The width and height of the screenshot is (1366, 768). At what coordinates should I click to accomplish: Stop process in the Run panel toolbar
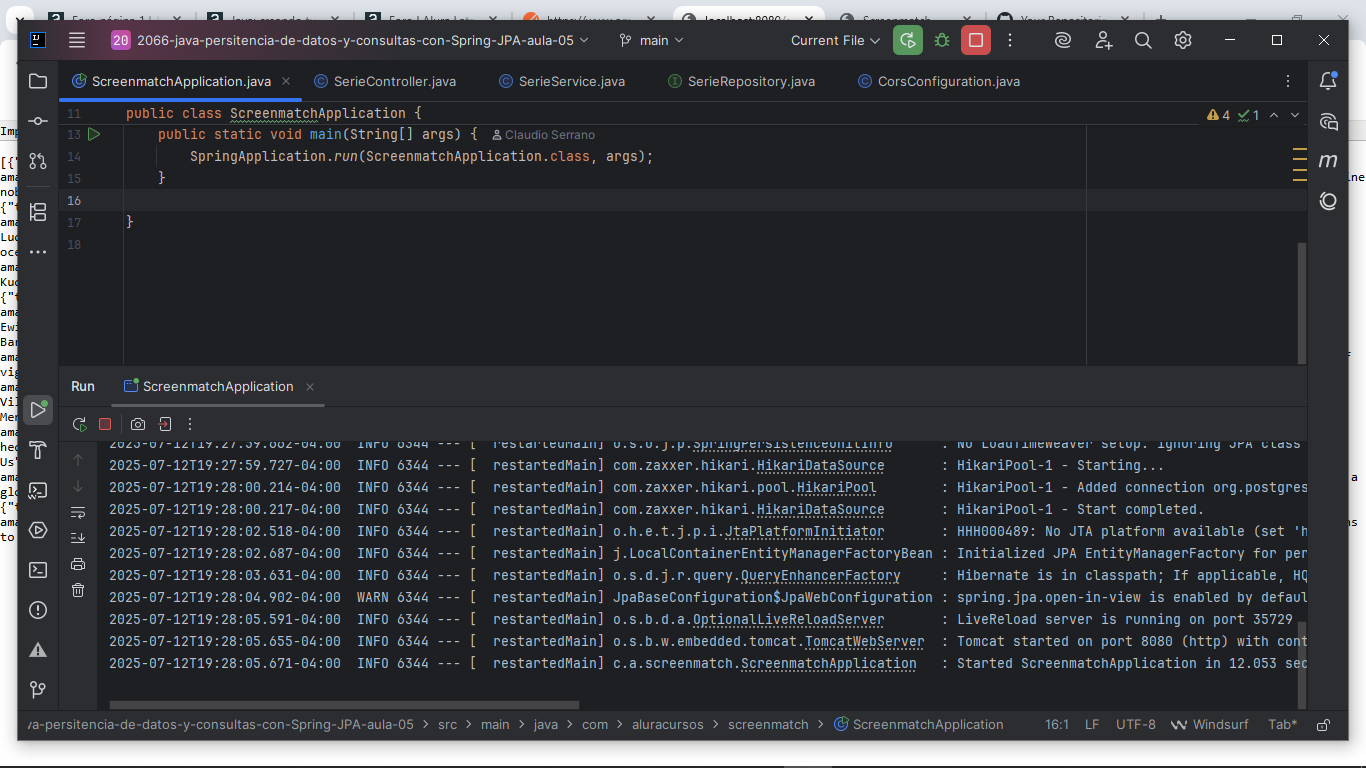point(105,424)
